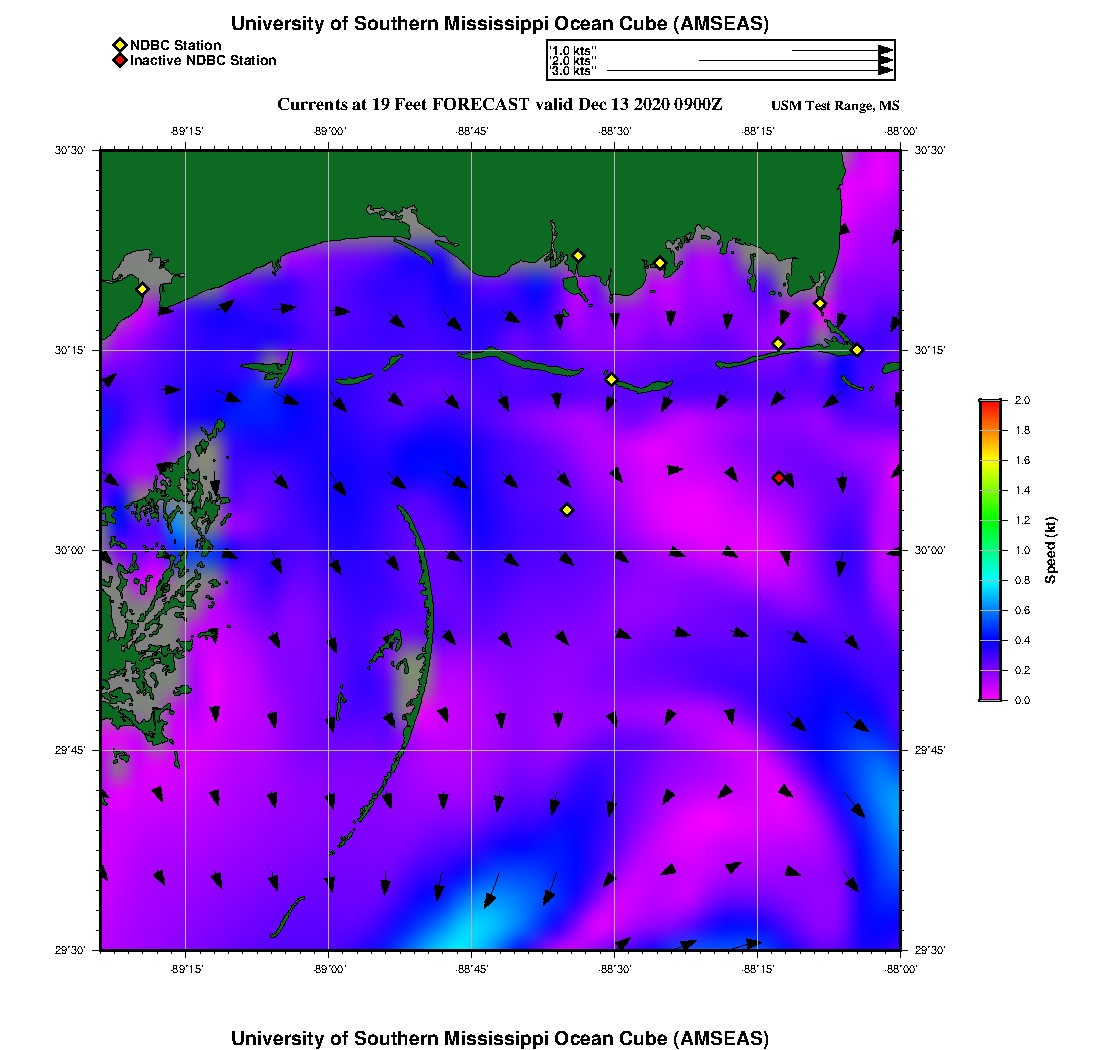Select the 2.0 kts label in scale box
Screen dimensions: 1100x1050
(574, 61)
